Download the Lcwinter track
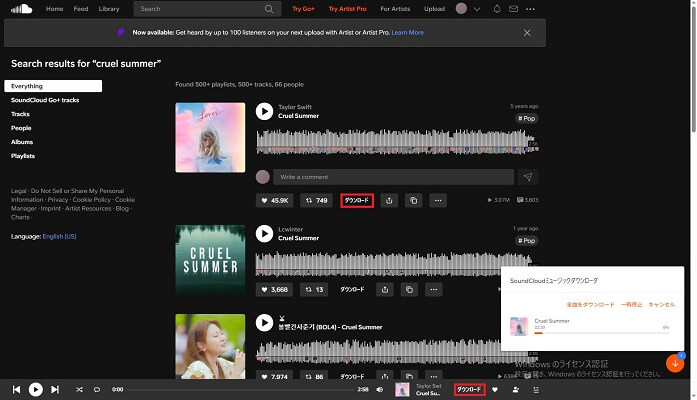 (x=353, y=290)
